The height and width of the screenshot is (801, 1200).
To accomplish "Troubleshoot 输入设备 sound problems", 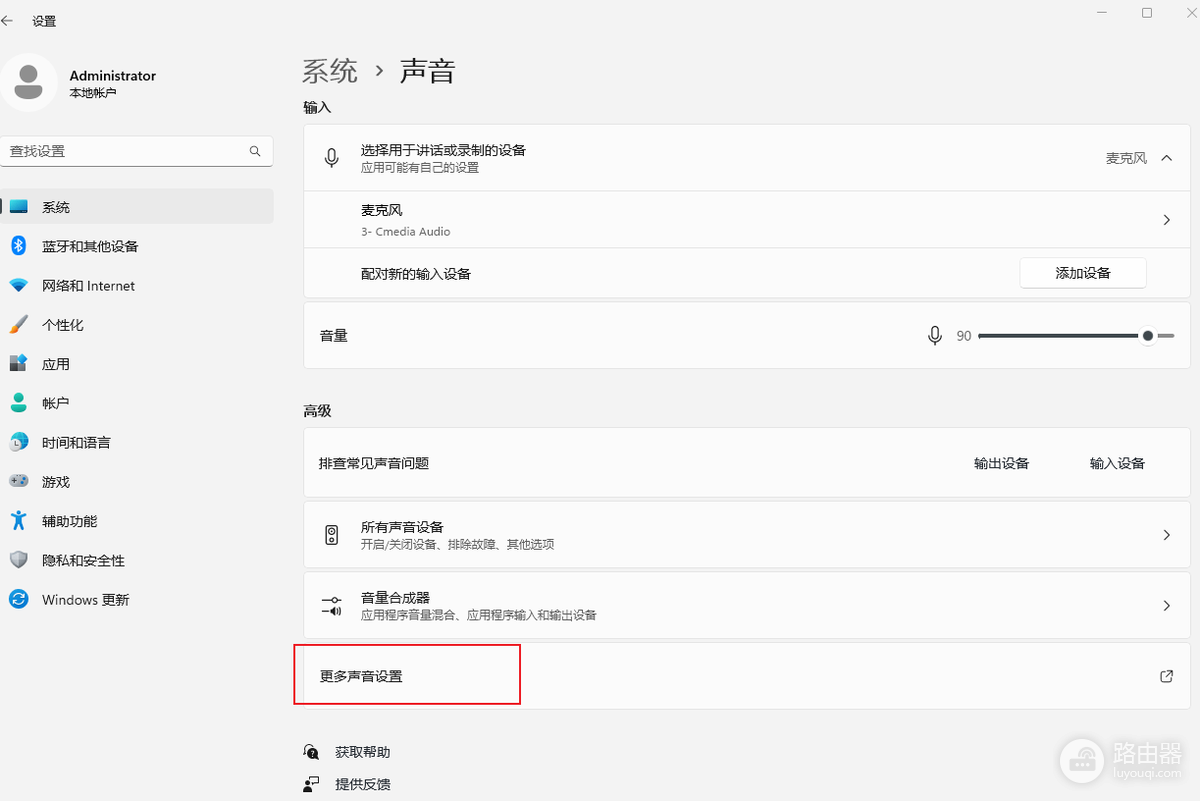I will (1117, 463).
